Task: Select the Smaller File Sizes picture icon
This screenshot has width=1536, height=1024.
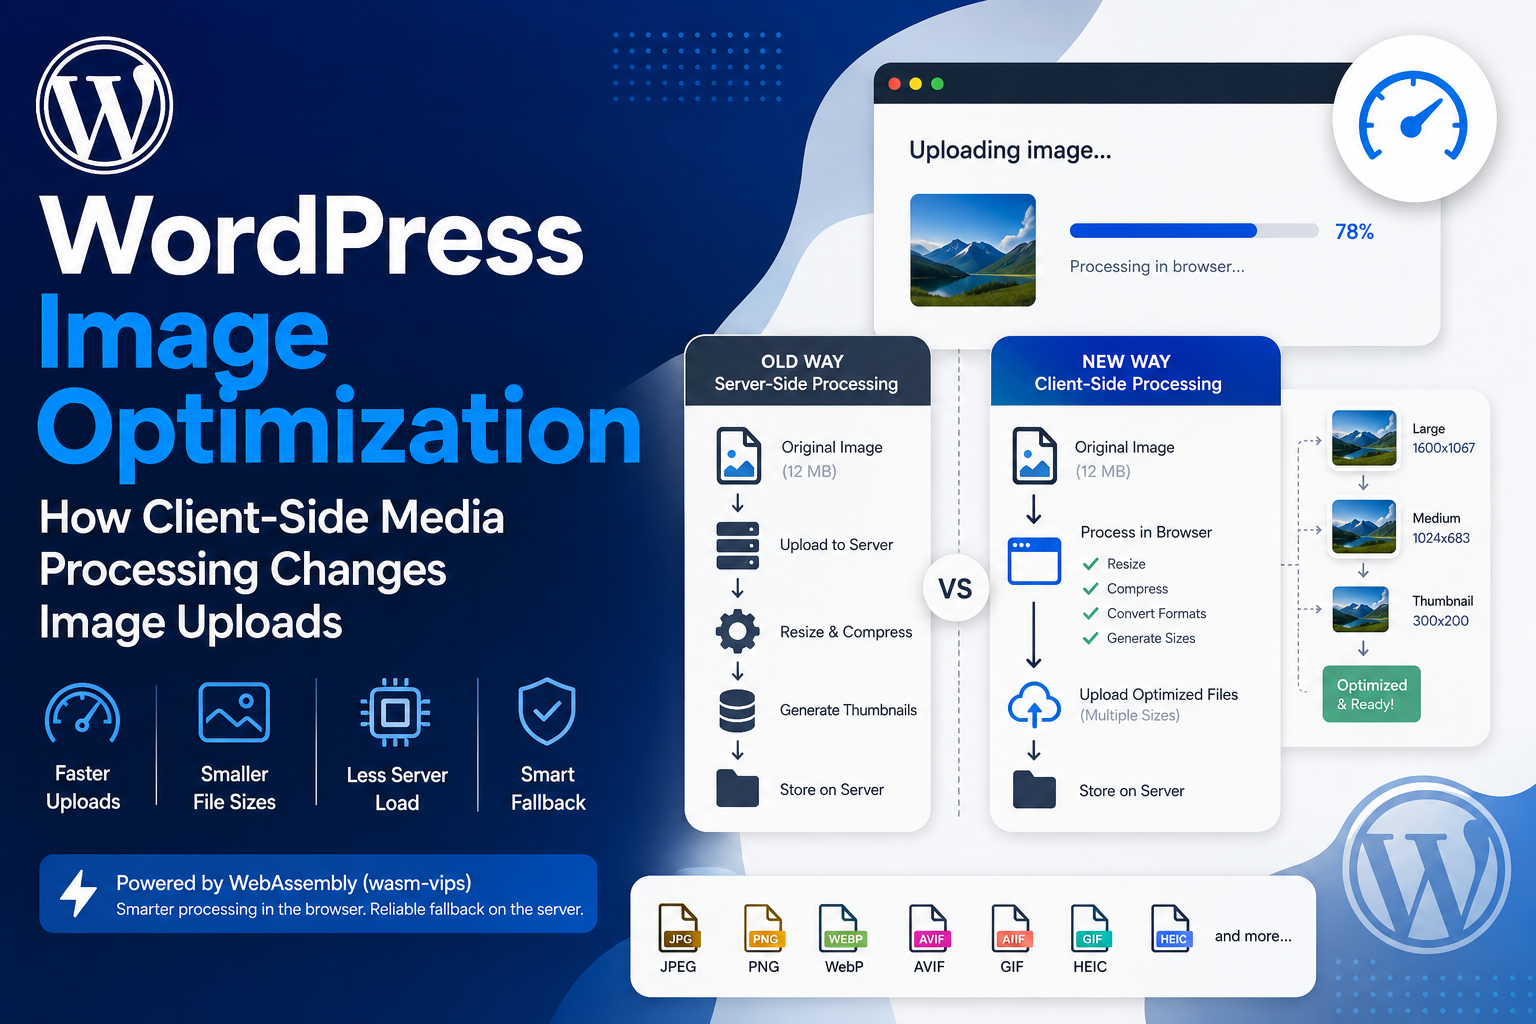Action: [234, 712]
